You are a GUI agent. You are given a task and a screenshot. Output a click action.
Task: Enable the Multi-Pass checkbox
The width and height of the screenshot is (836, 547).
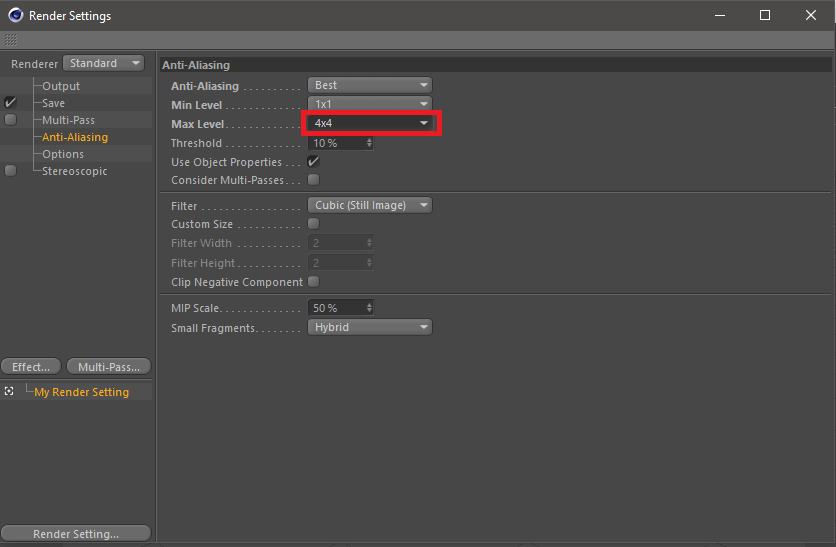point(10,119)
